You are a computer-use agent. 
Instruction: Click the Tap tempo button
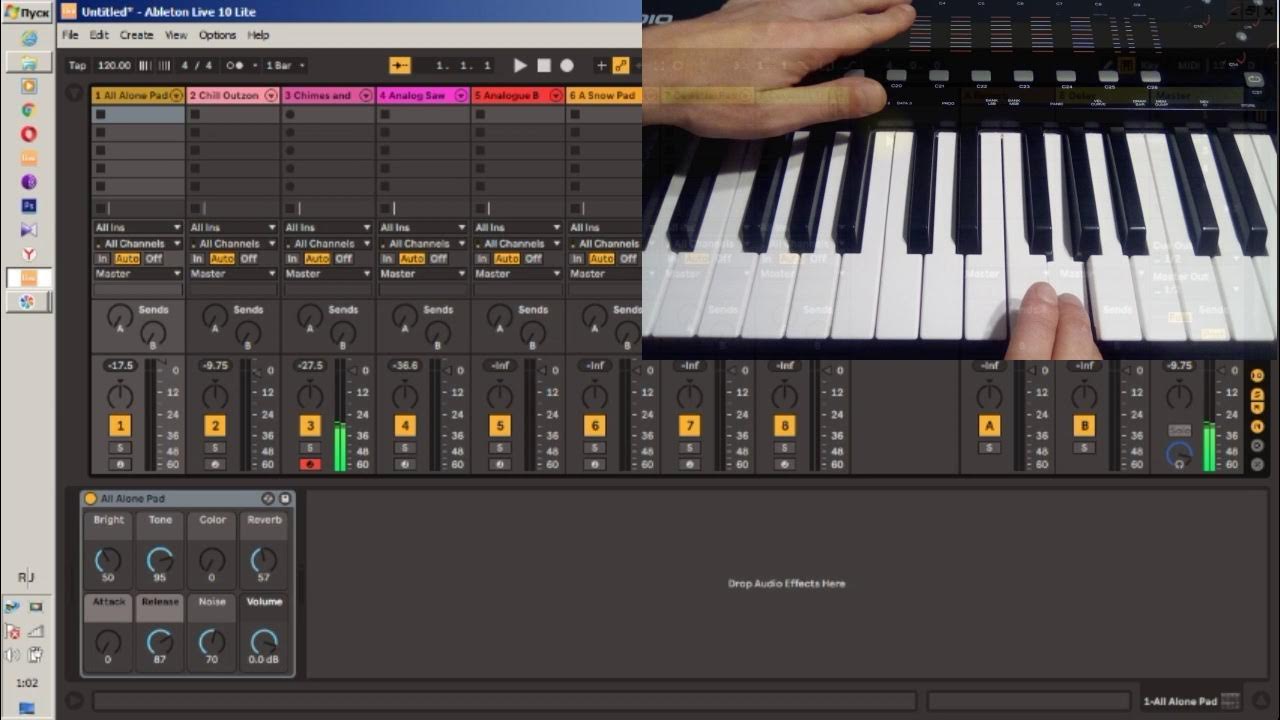coord(77,65)
